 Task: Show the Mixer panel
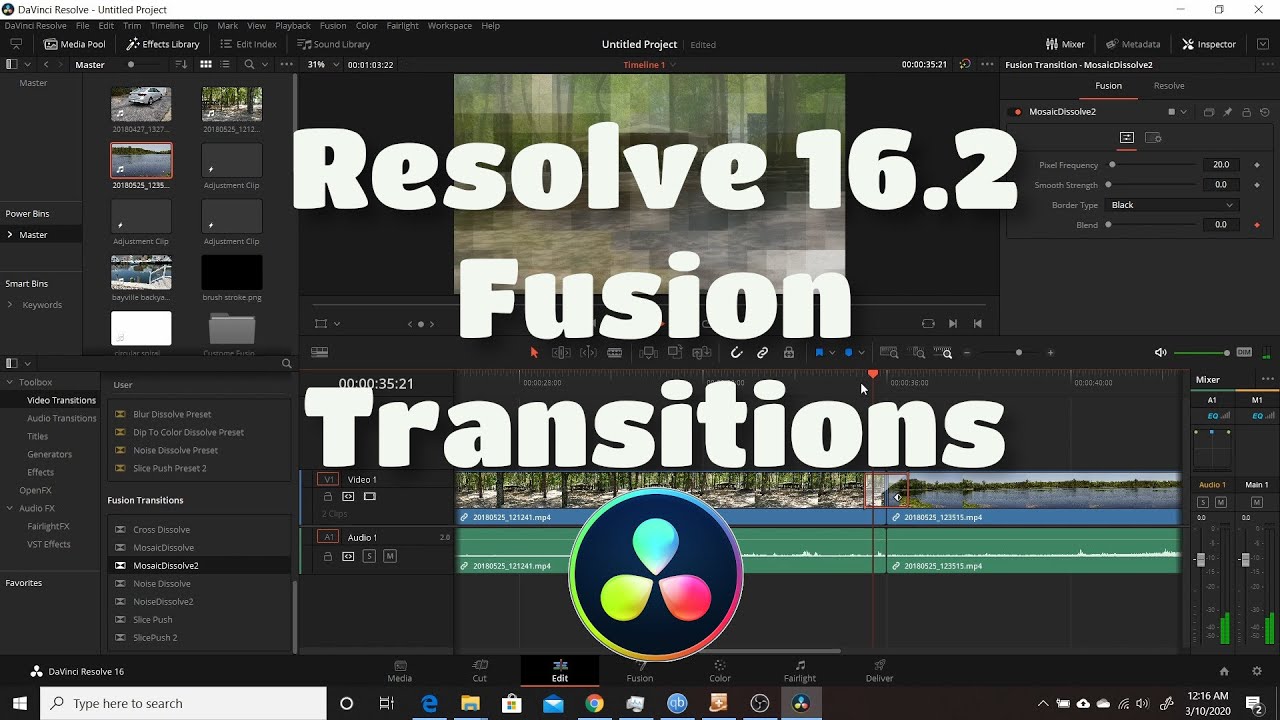[1065, 44]
